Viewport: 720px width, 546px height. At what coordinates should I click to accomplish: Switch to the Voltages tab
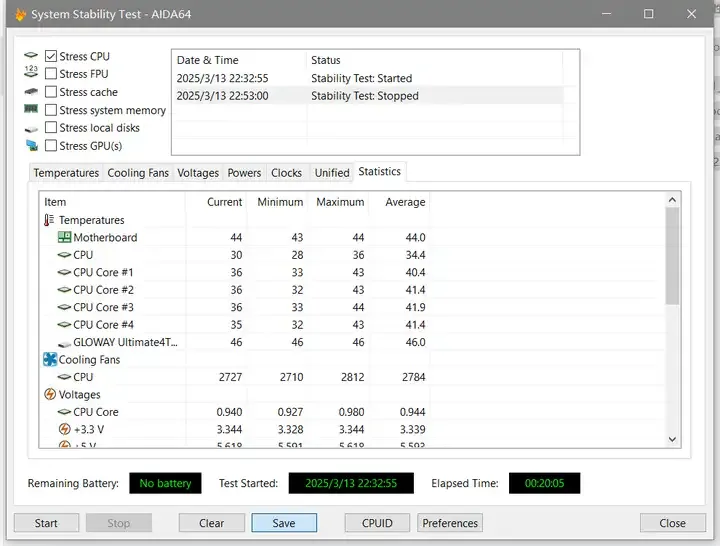(x=198, y=173)
